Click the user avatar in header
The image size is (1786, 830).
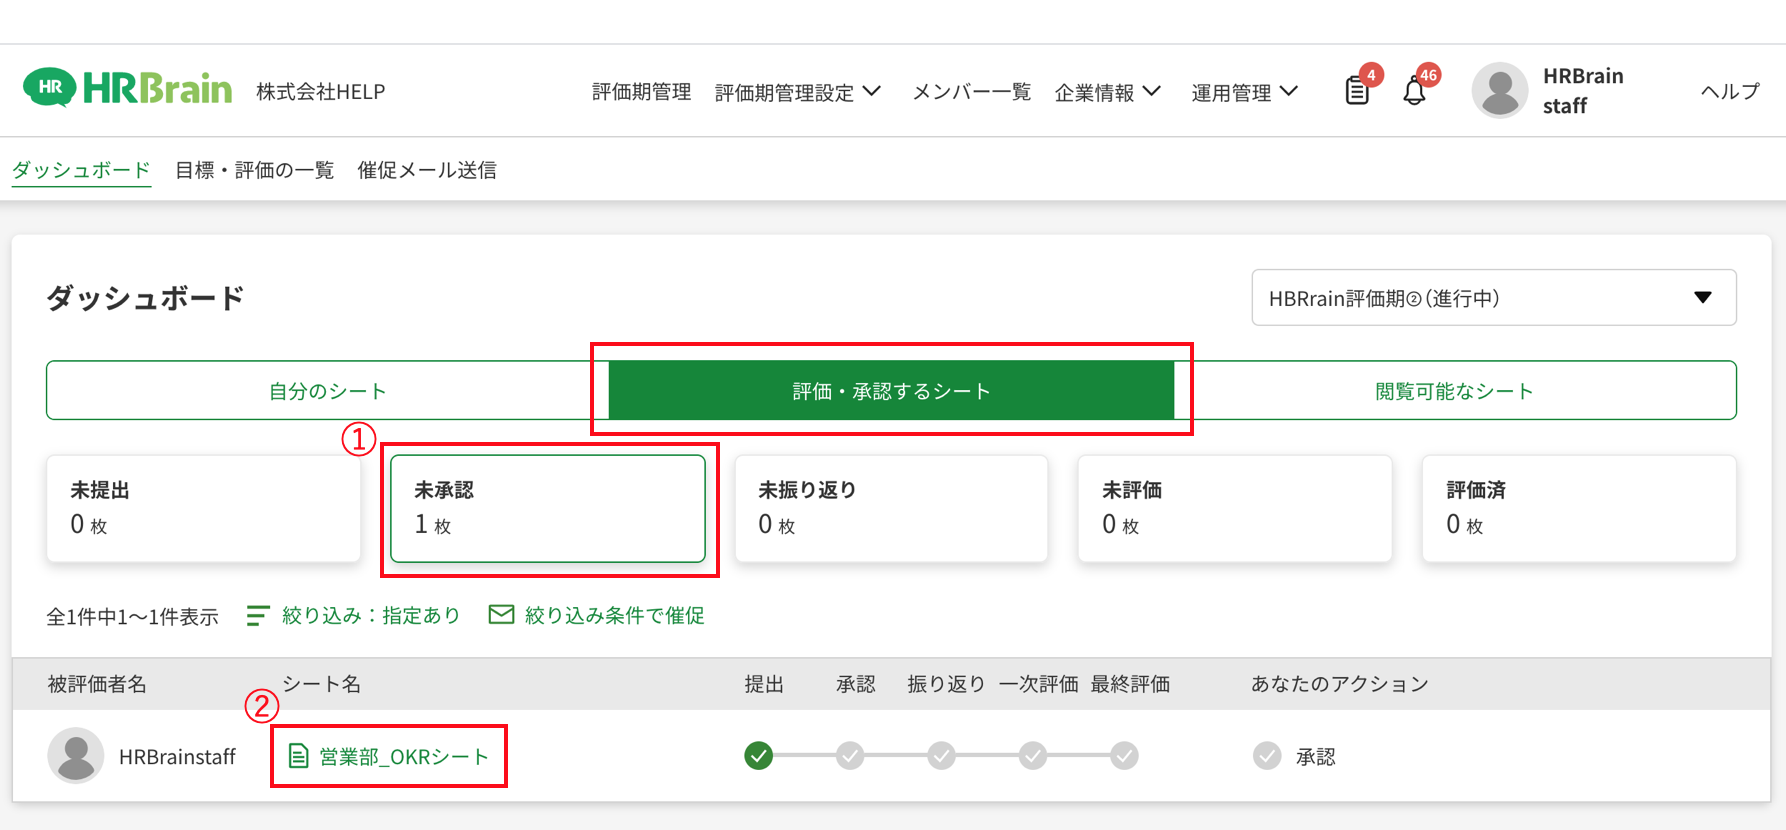point(1499,90)
